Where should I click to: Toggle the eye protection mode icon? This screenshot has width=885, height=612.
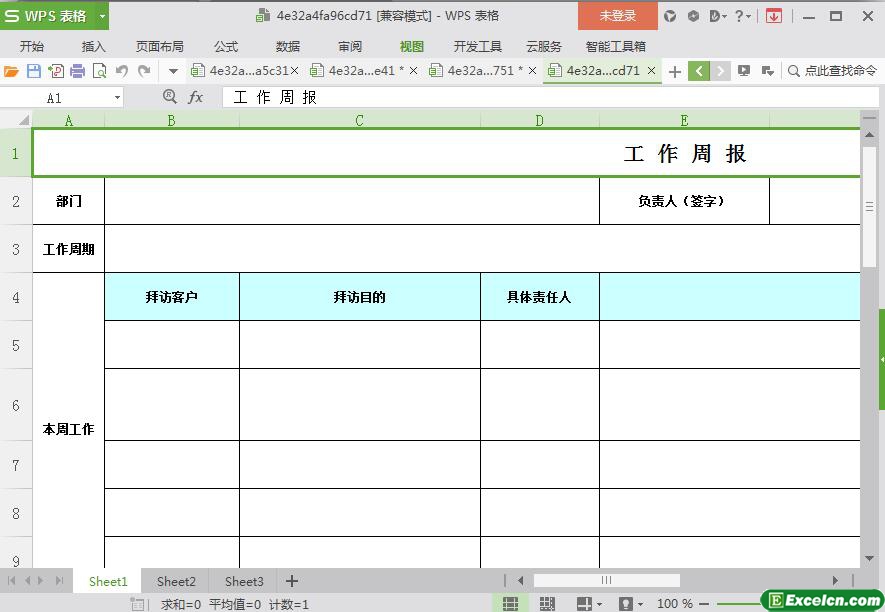pyautogui.click(x=625, y=604)
